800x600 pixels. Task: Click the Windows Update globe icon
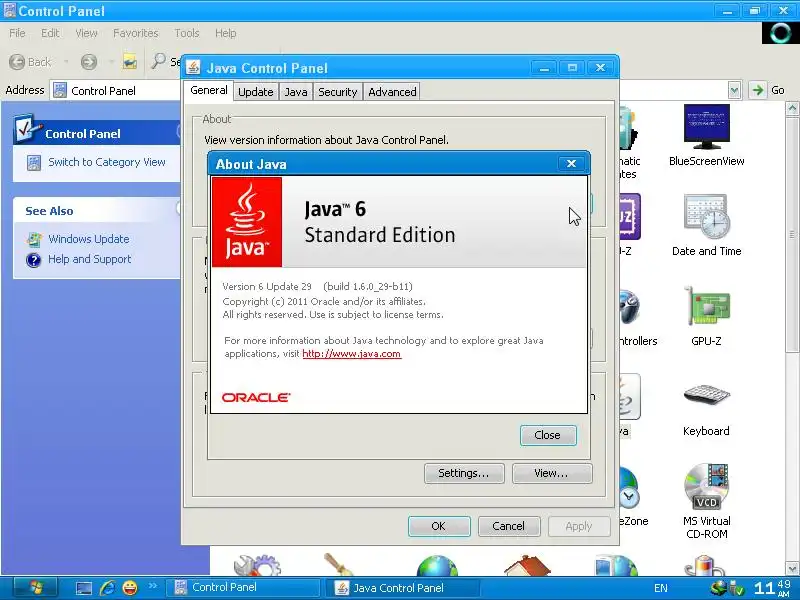[x=34, y=239]
